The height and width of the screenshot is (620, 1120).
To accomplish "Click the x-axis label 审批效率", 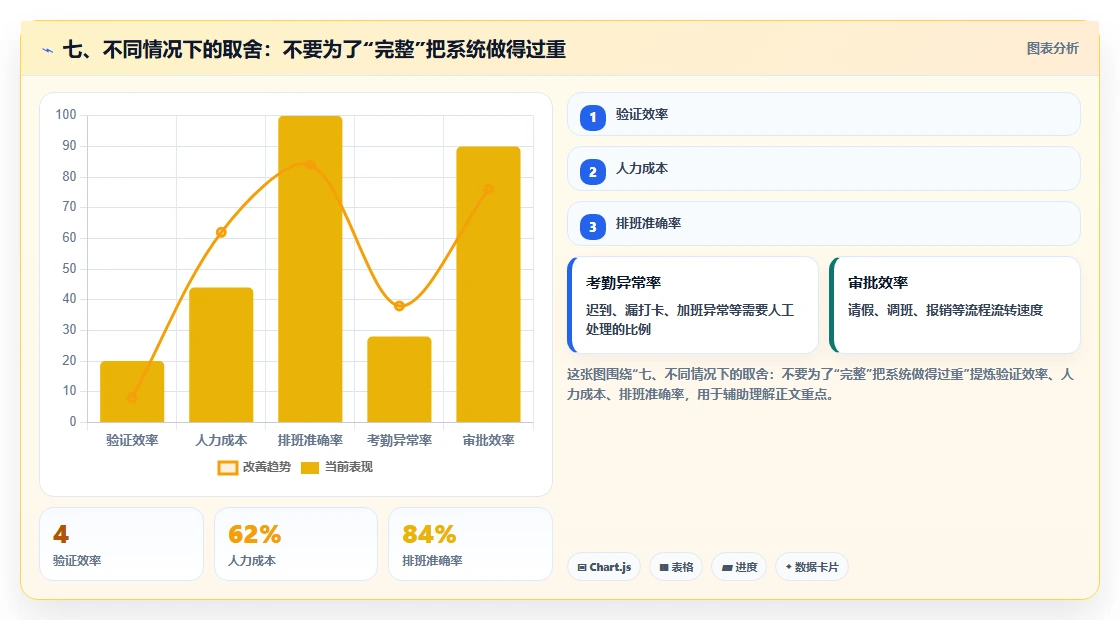I will click(x=489, y=440).
